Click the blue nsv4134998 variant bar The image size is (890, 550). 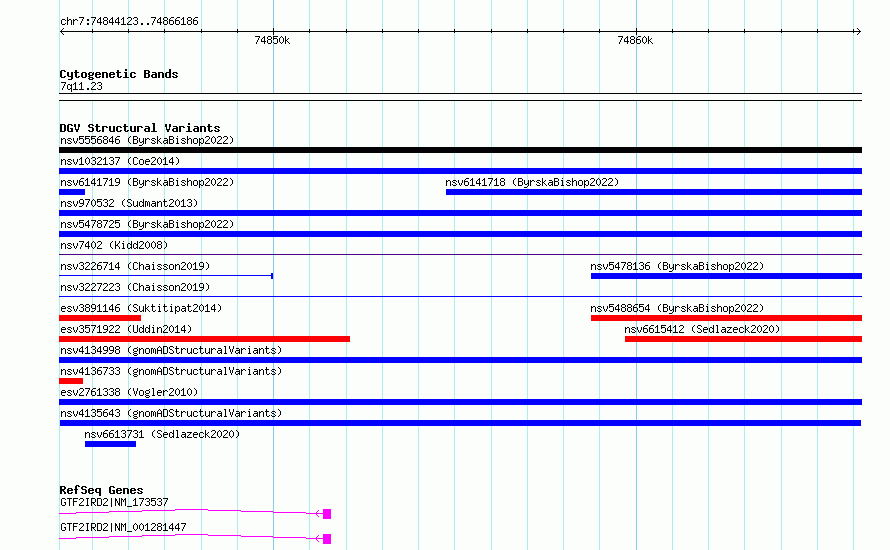[x=460, y=360]
